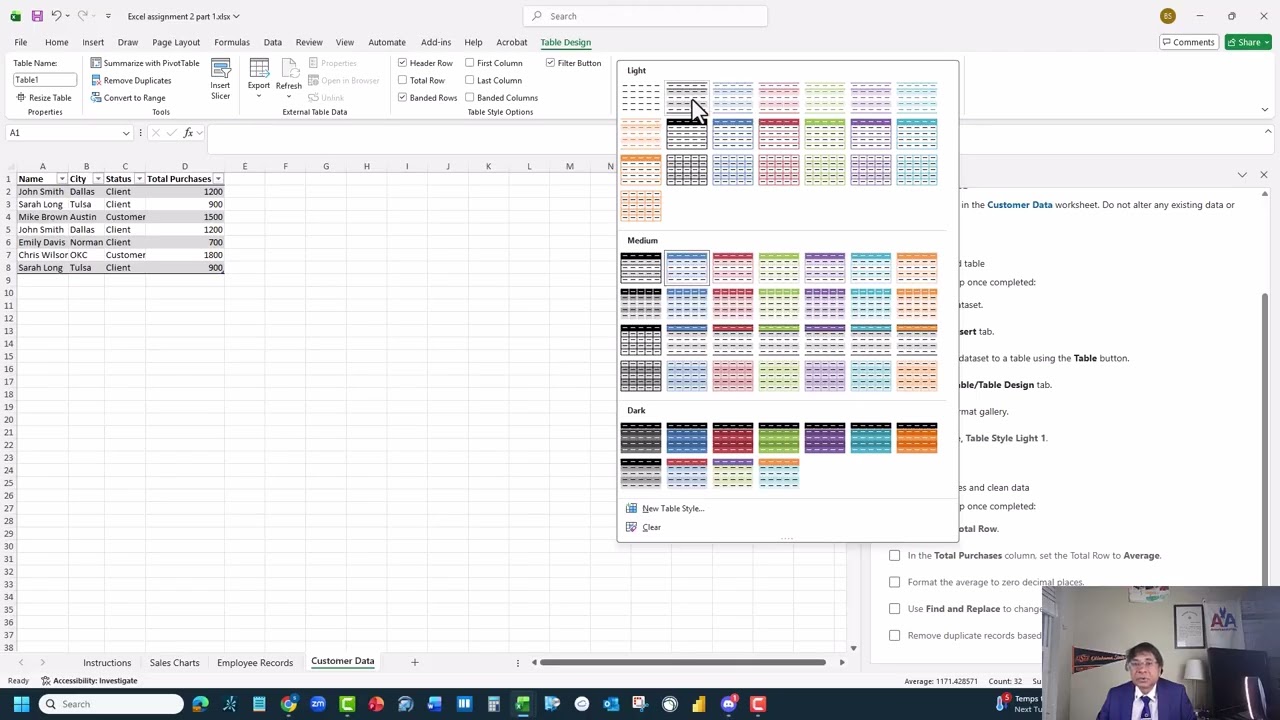Select the orange Medium style, first Medium row

pos(917,267)
